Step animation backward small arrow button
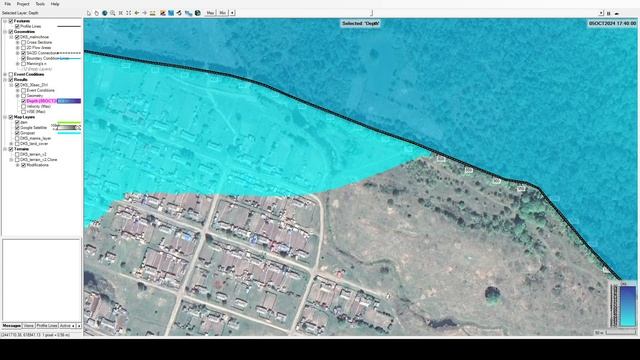Image resolution: width=640 pixels, height=360 pixels. point(232,13)
